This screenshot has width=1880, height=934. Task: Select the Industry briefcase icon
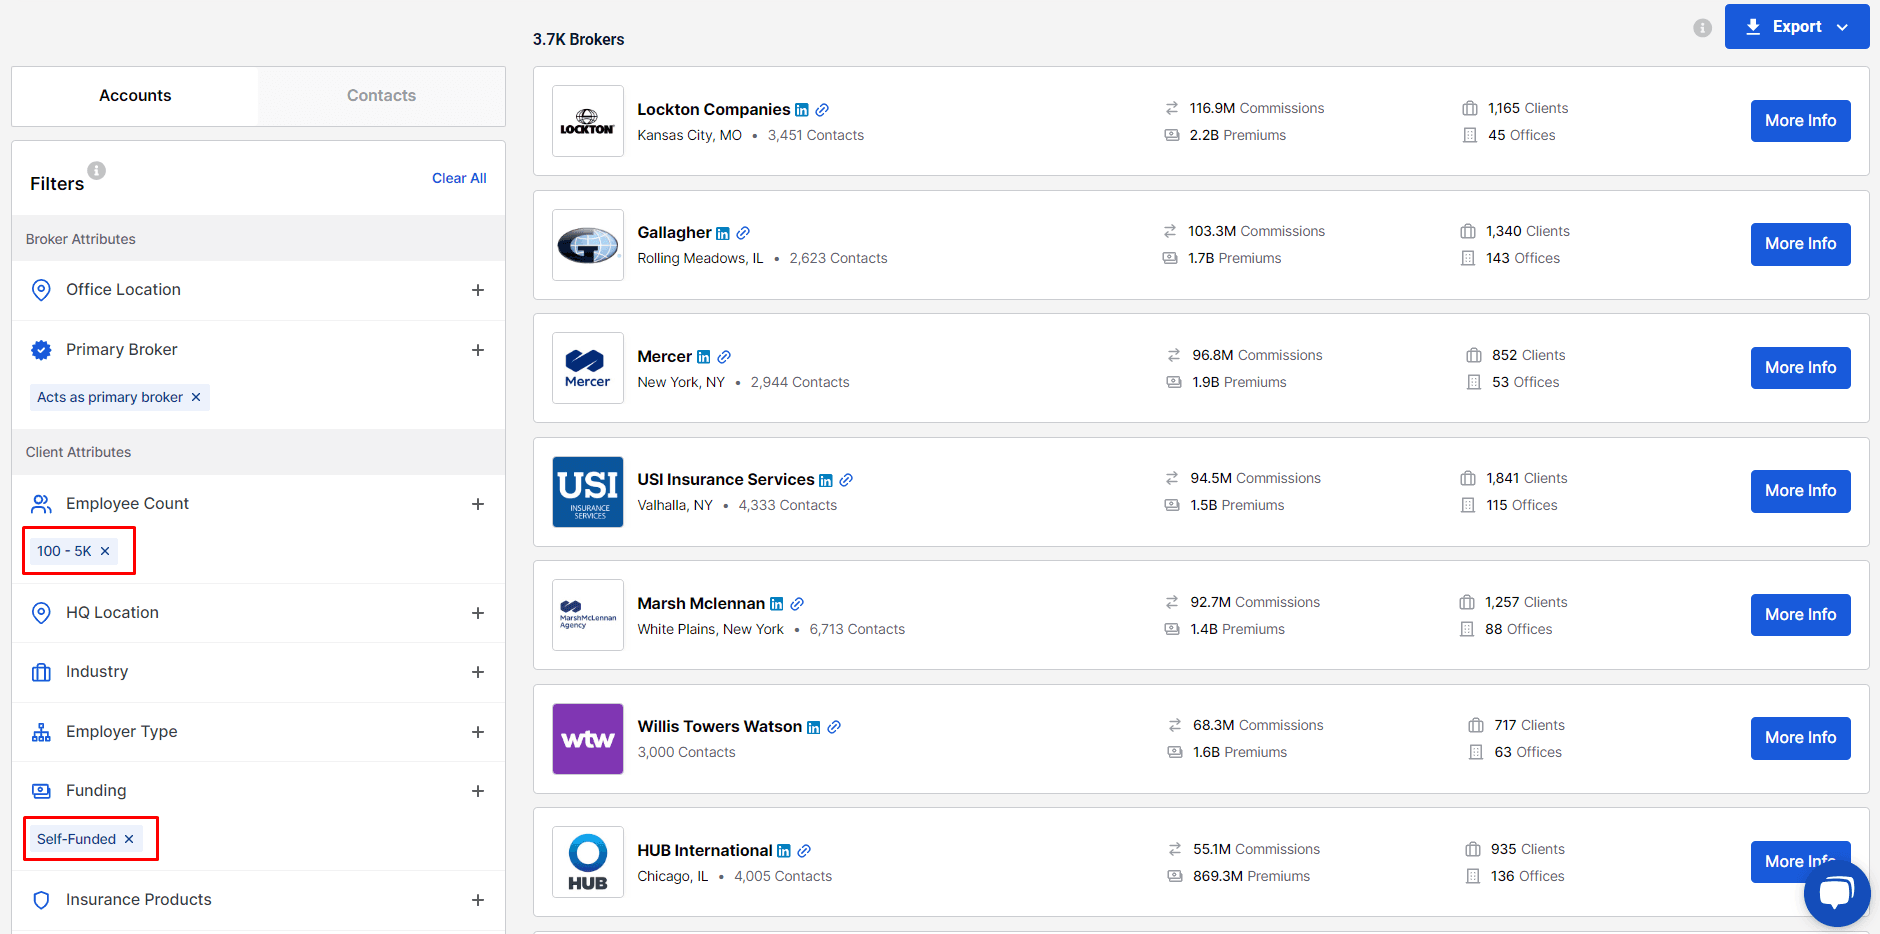(x=41, y=672)
